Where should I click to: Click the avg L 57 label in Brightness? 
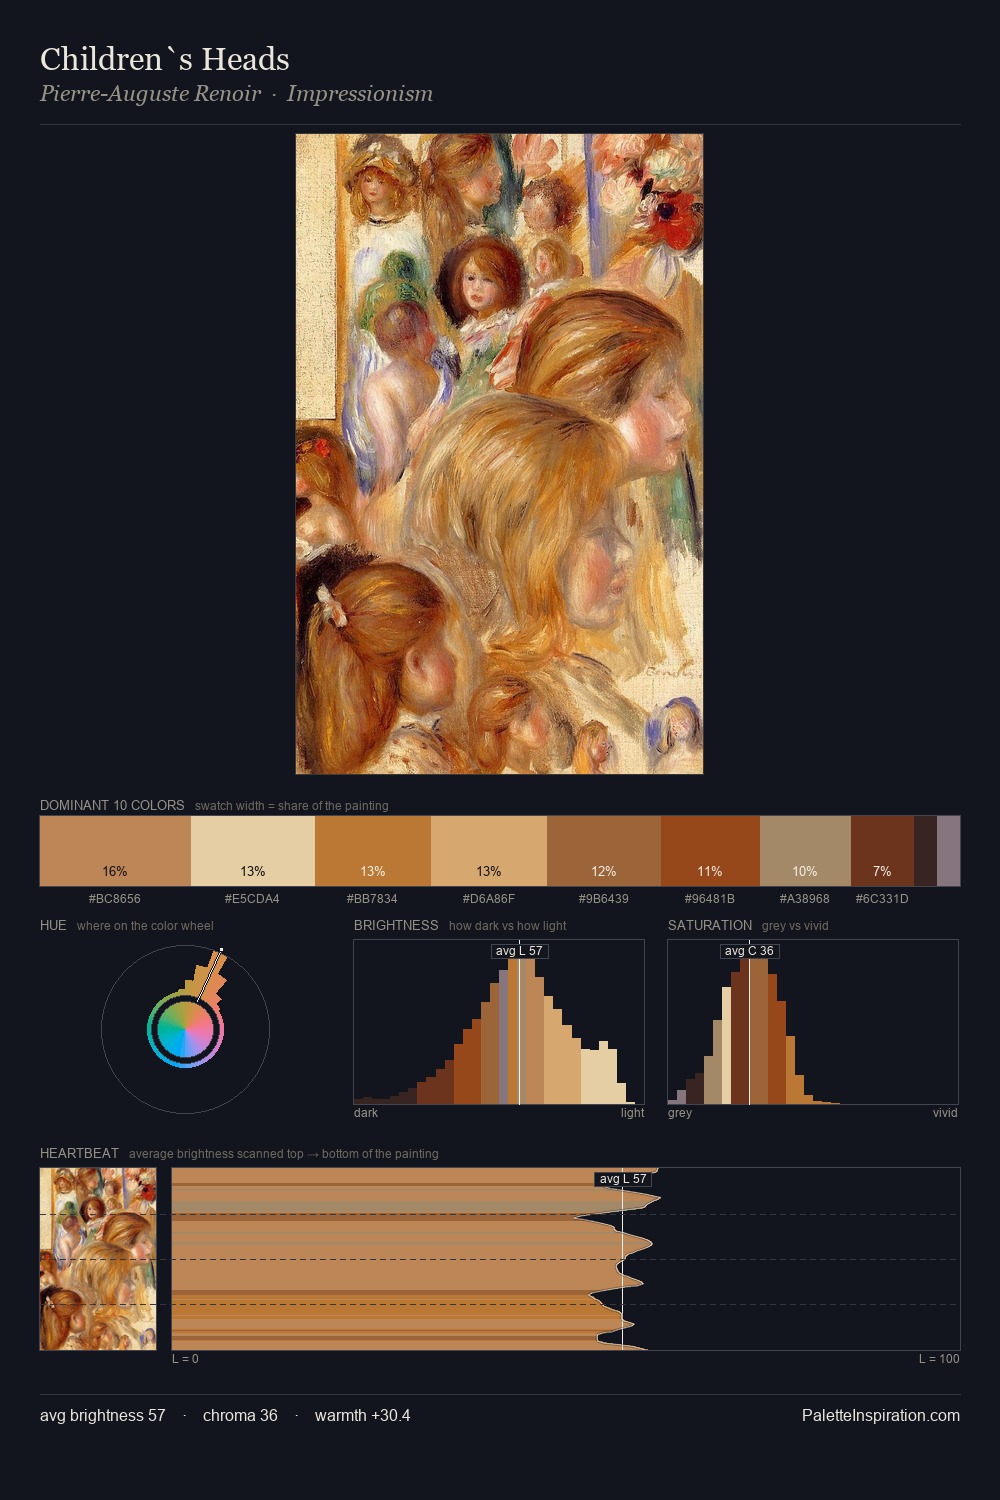pos(519,951)
